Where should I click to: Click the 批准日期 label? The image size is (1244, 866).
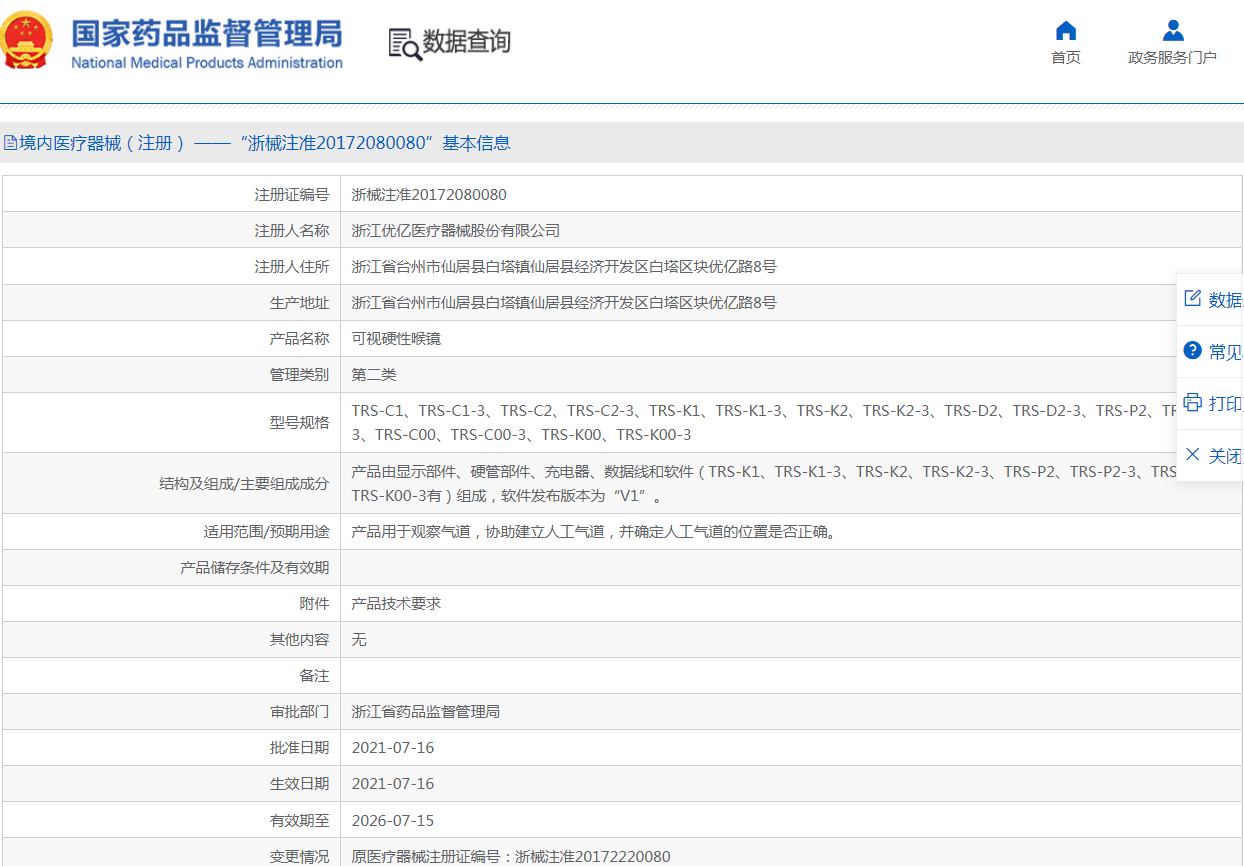click(x=299, y=747)
